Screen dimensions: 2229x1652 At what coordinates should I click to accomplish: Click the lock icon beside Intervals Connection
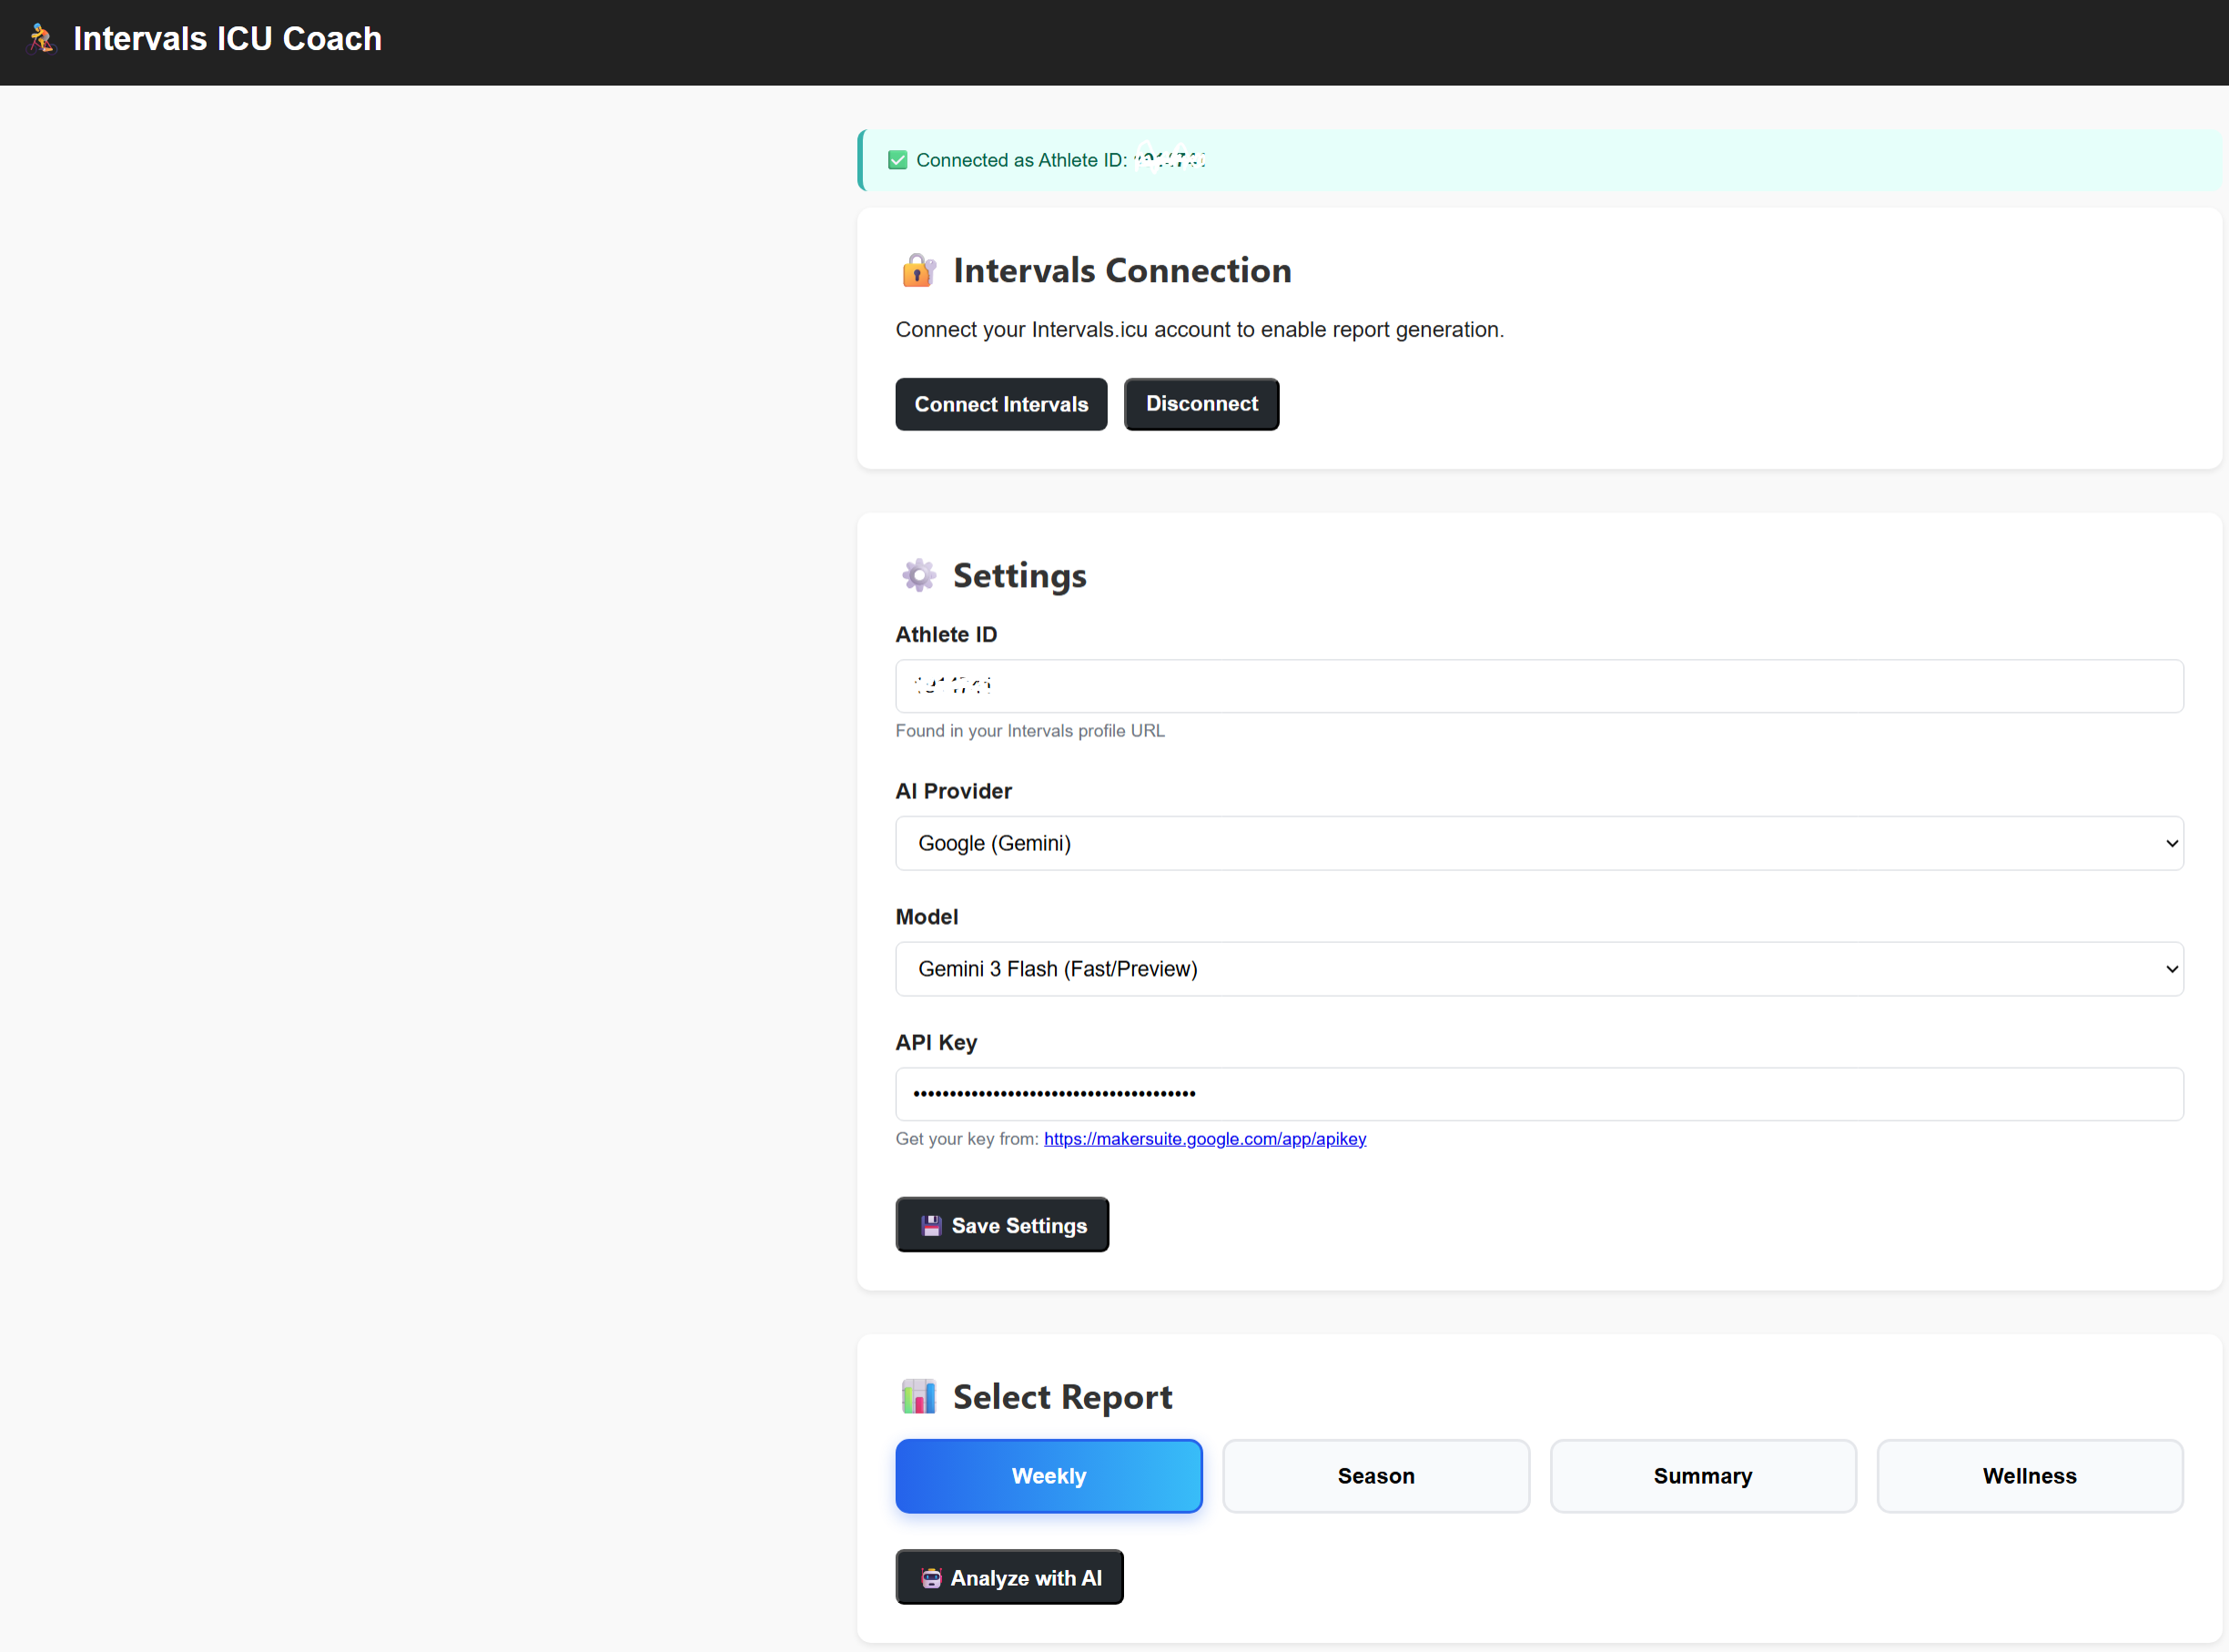(x=917, y=271)
